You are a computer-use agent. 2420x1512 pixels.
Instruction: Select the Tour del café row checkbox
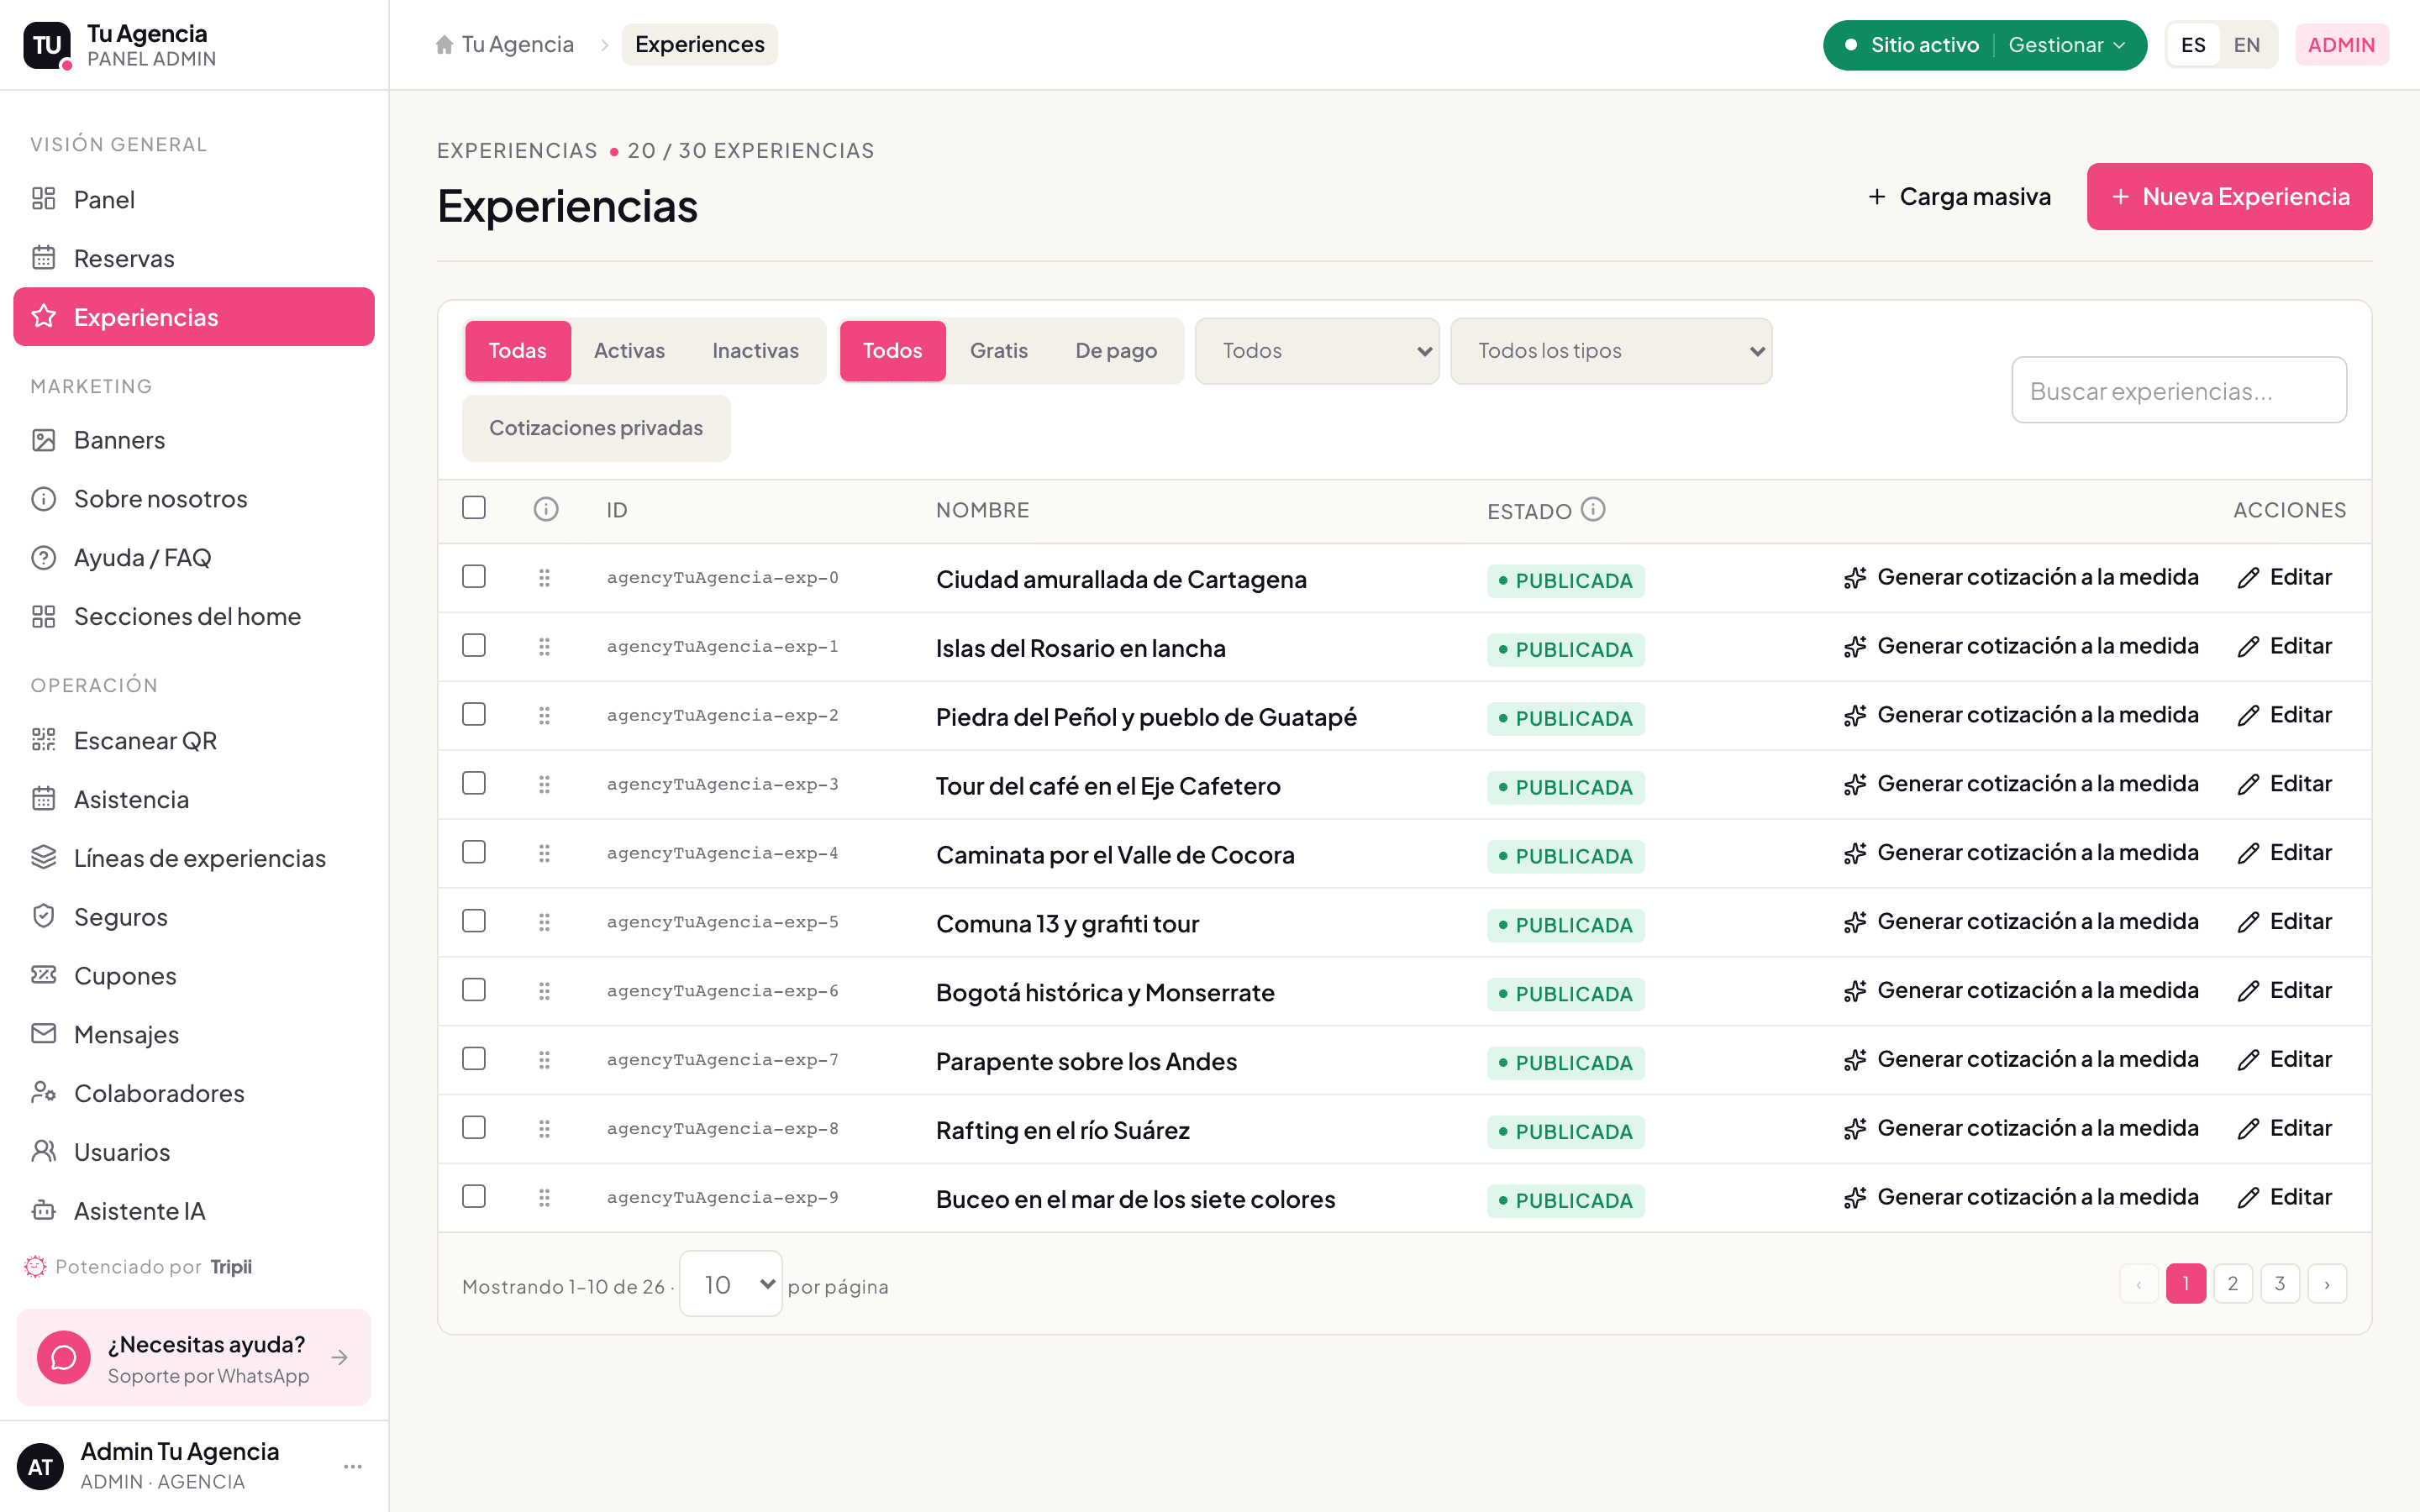pos(474,783)
